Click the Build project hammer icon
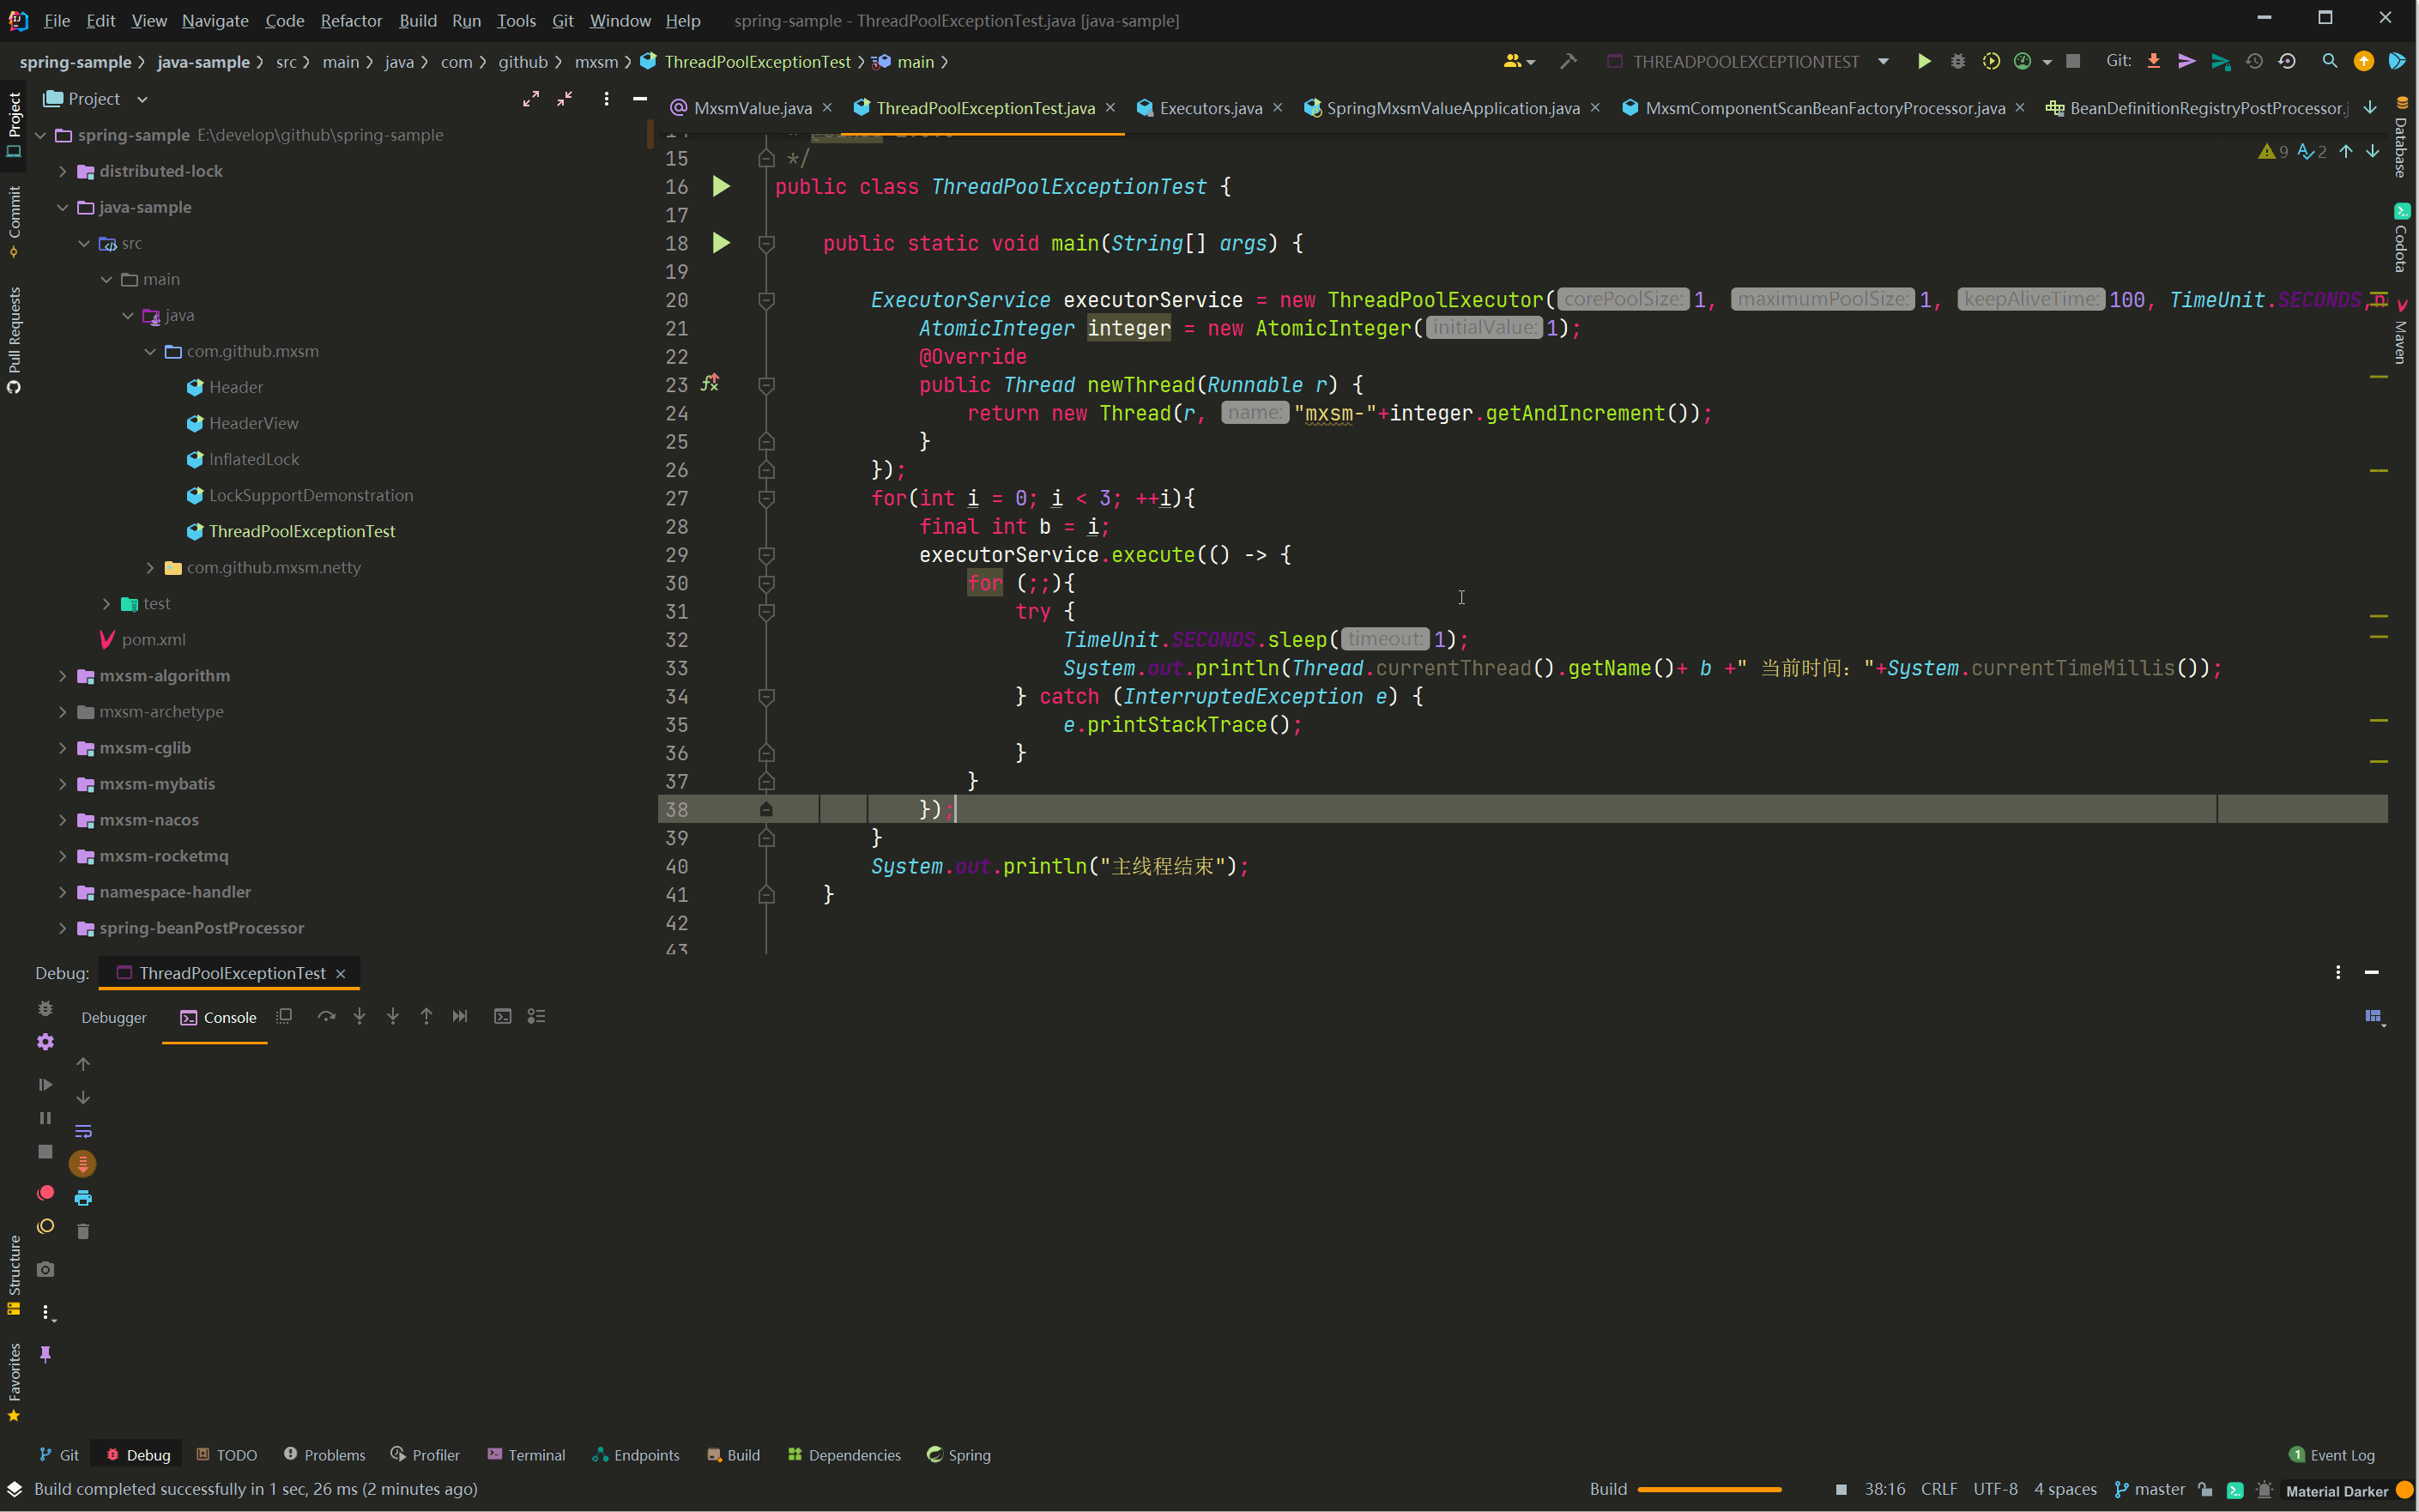The height and width of the screenshot is (1512, 2419). pos(1567,62)
